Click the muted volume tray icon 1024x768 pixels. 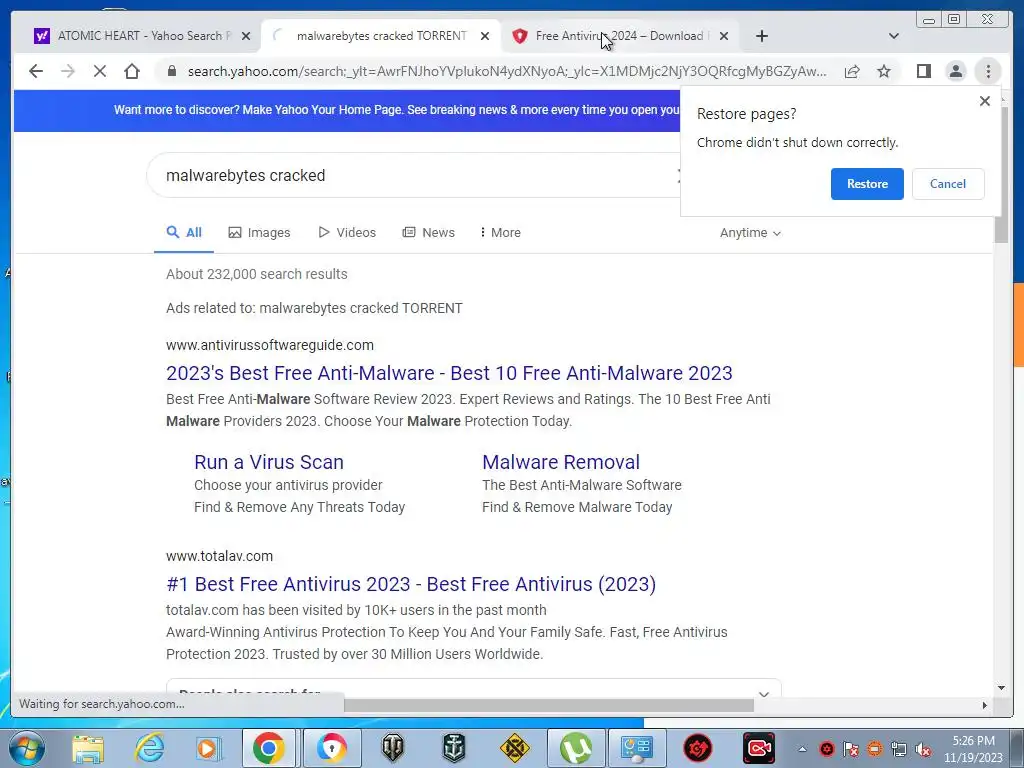pos(923,749)
